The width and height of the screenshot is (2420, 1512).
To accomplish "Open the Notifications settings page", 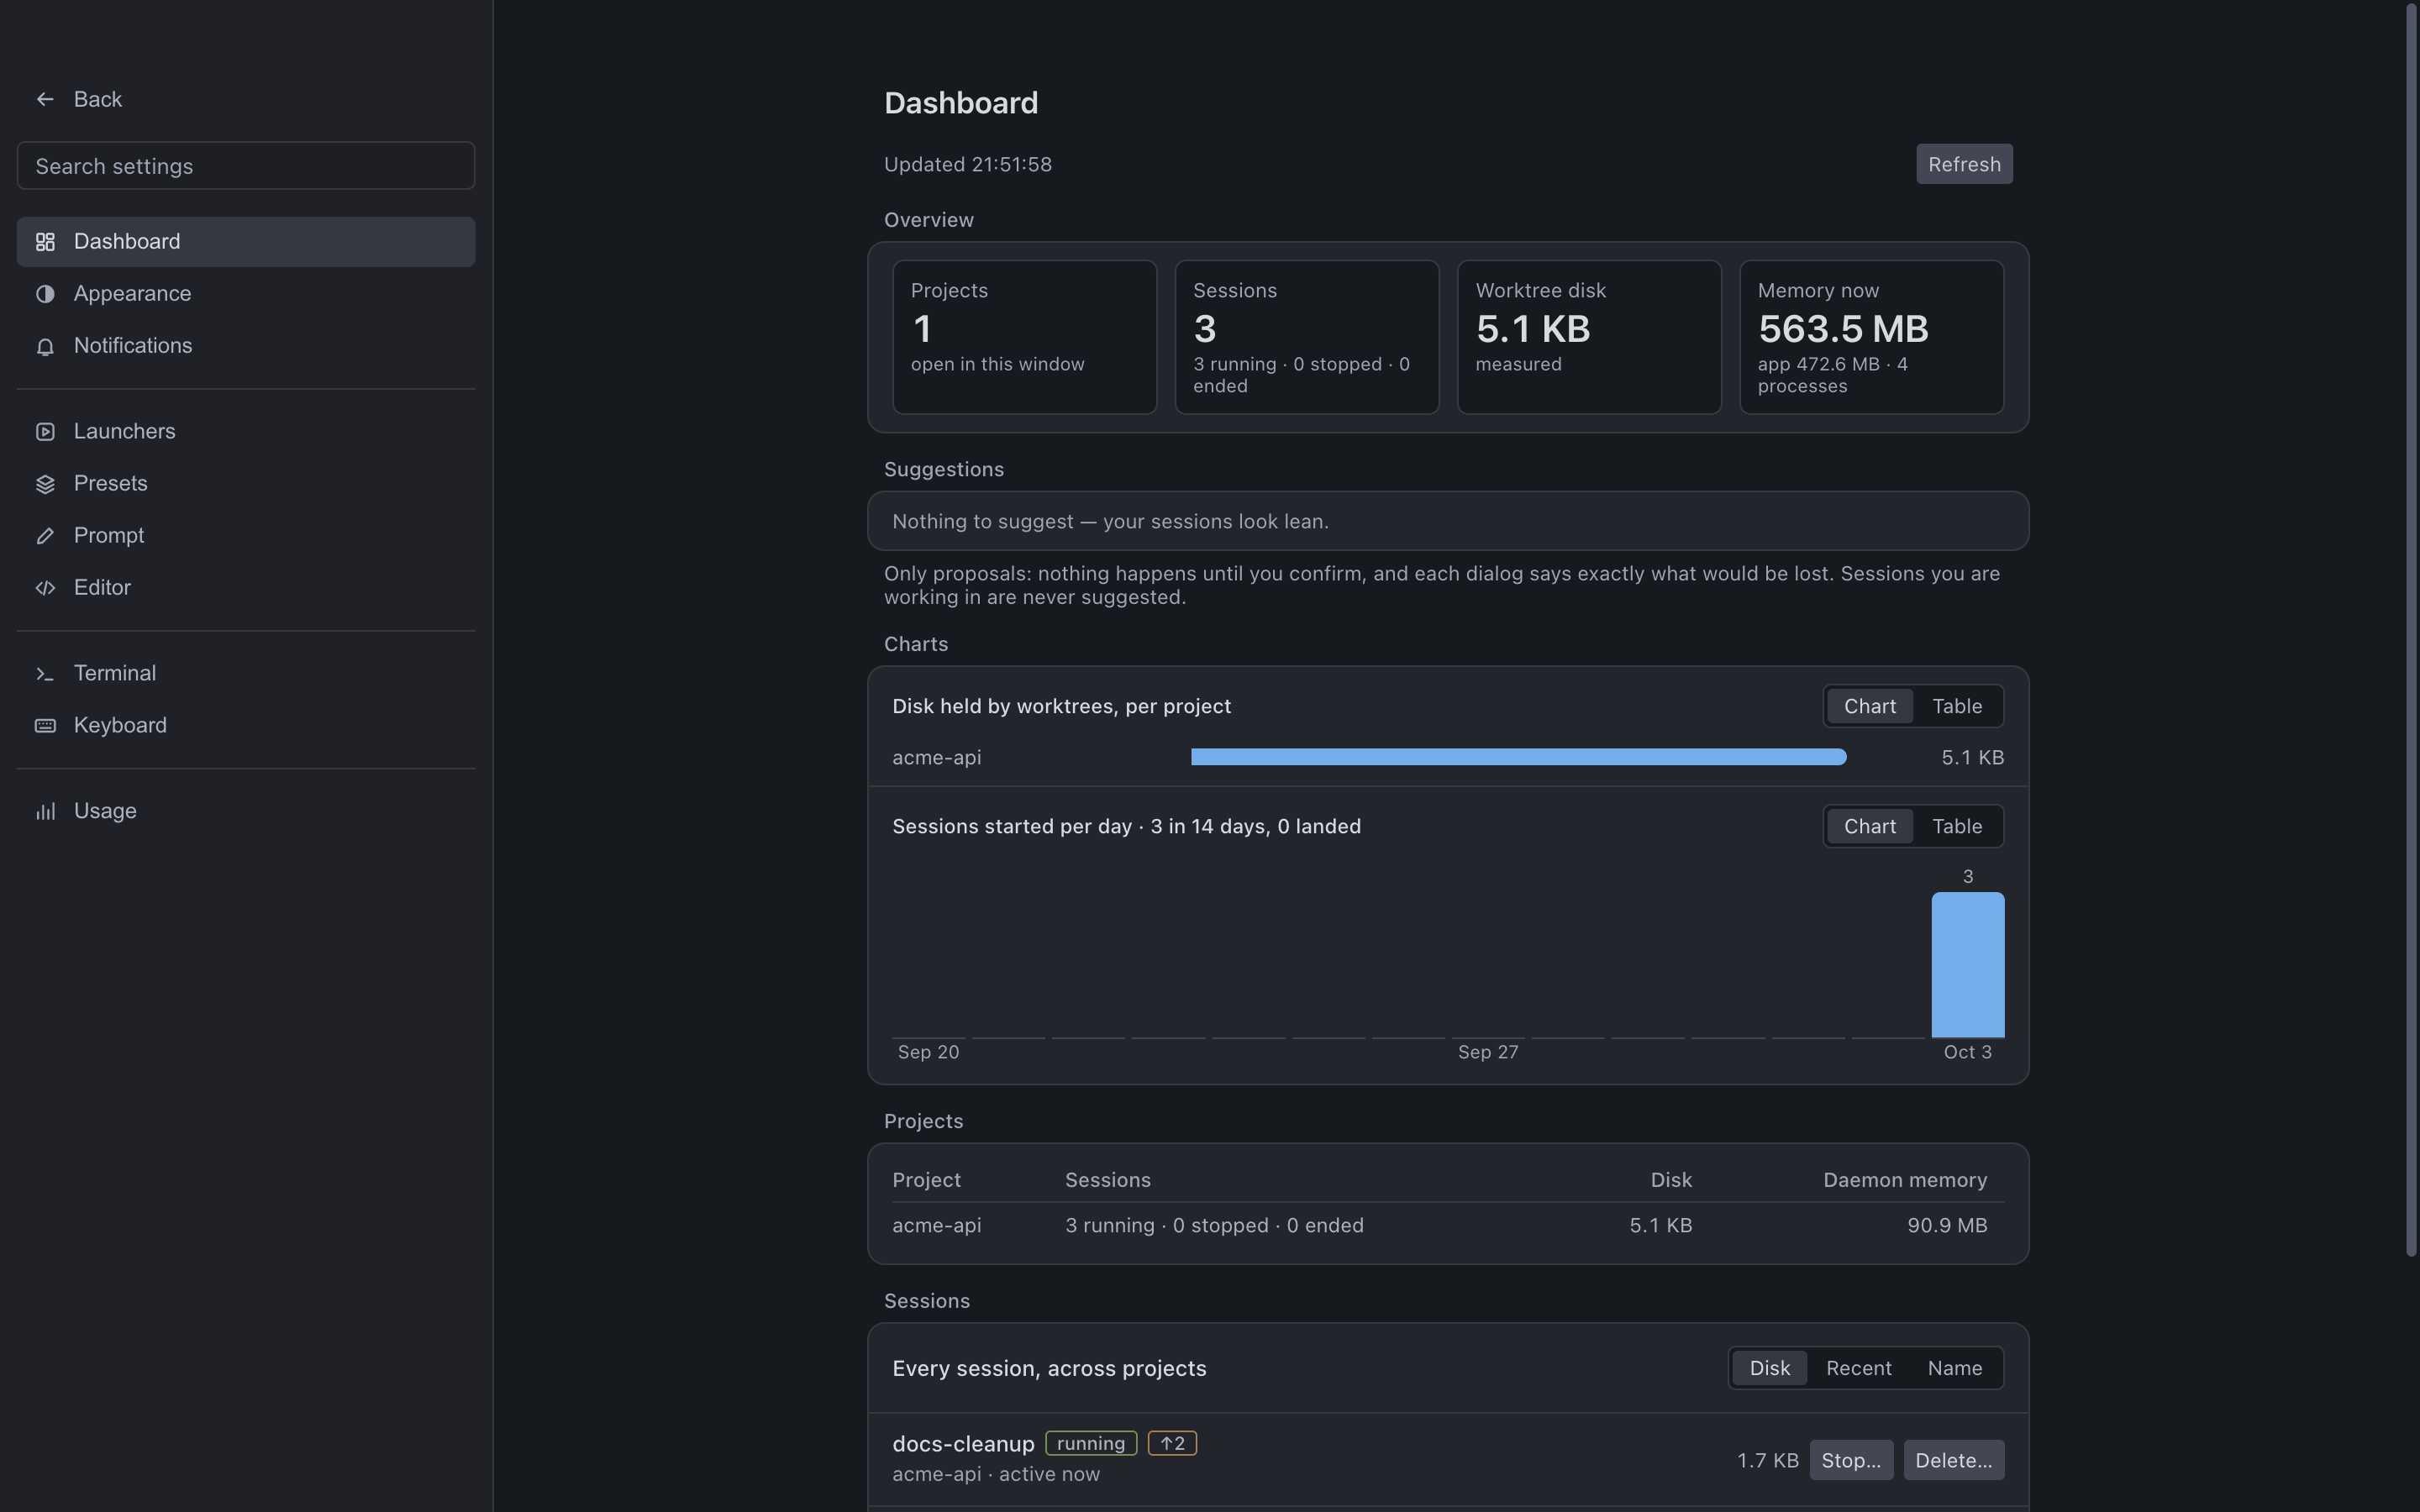I will click(x=246, y=346).
